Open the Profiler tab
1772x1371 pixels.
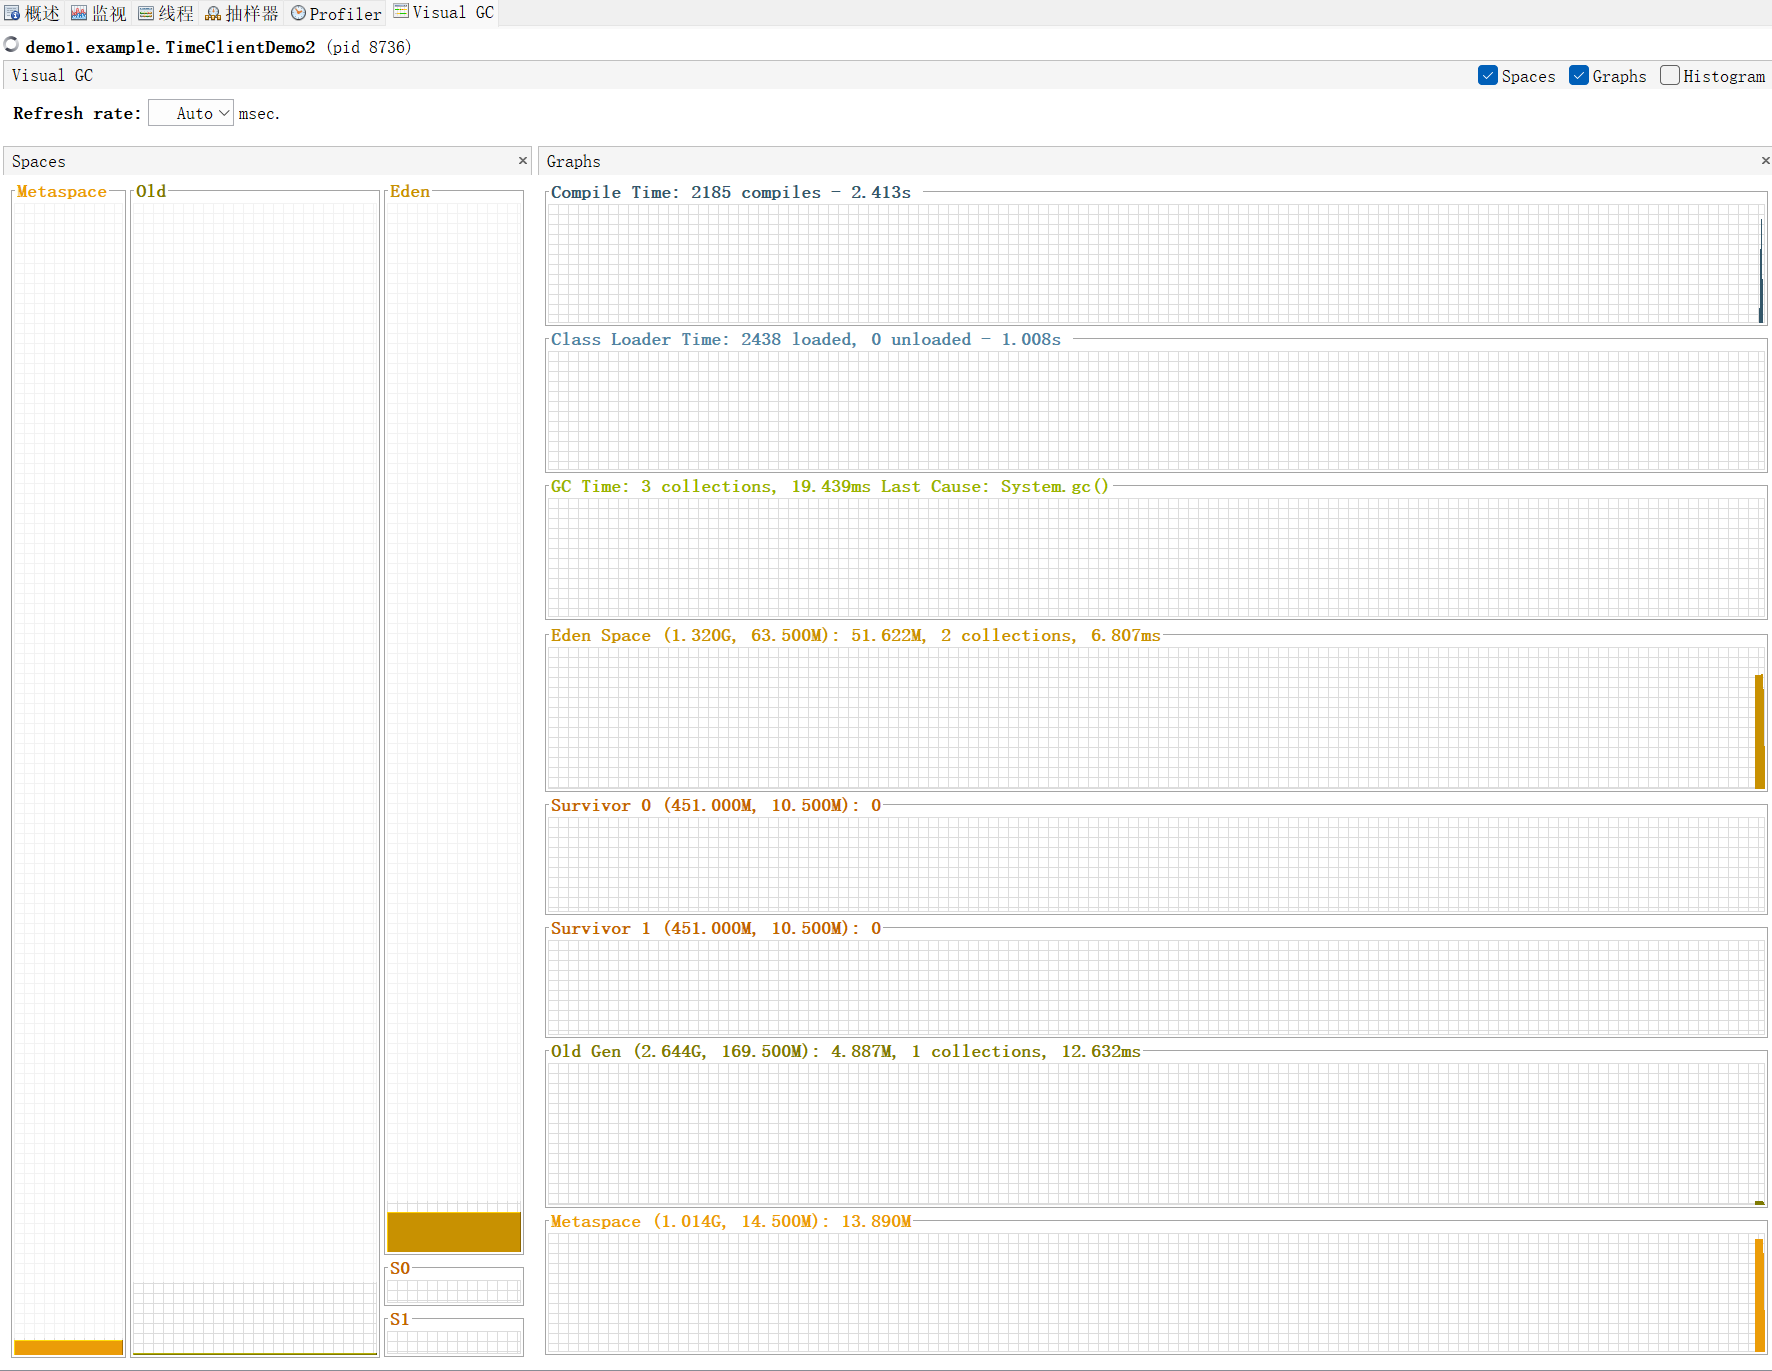tap(336, 13)
